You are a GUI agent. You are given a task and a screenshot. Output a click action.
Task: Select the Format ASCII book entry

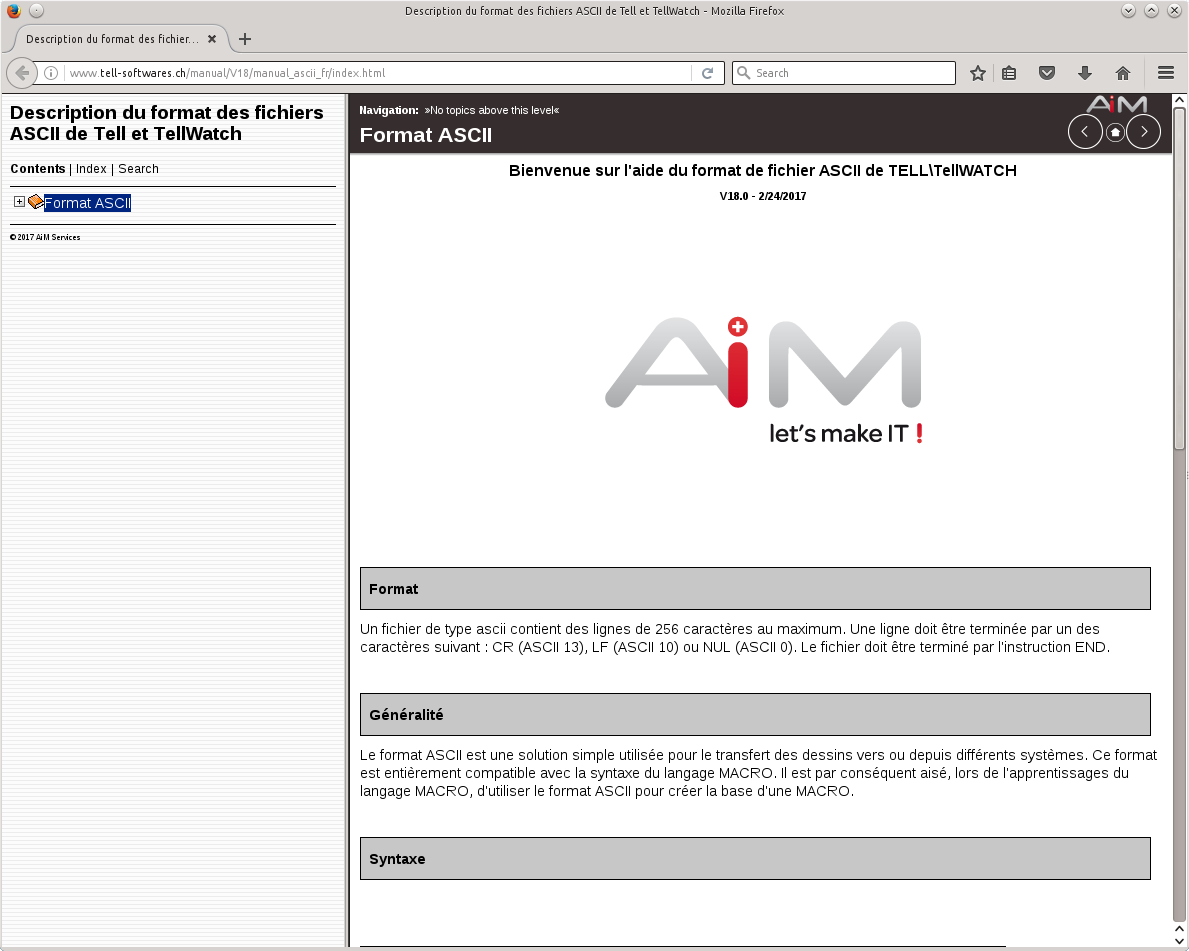coord(87,203)
